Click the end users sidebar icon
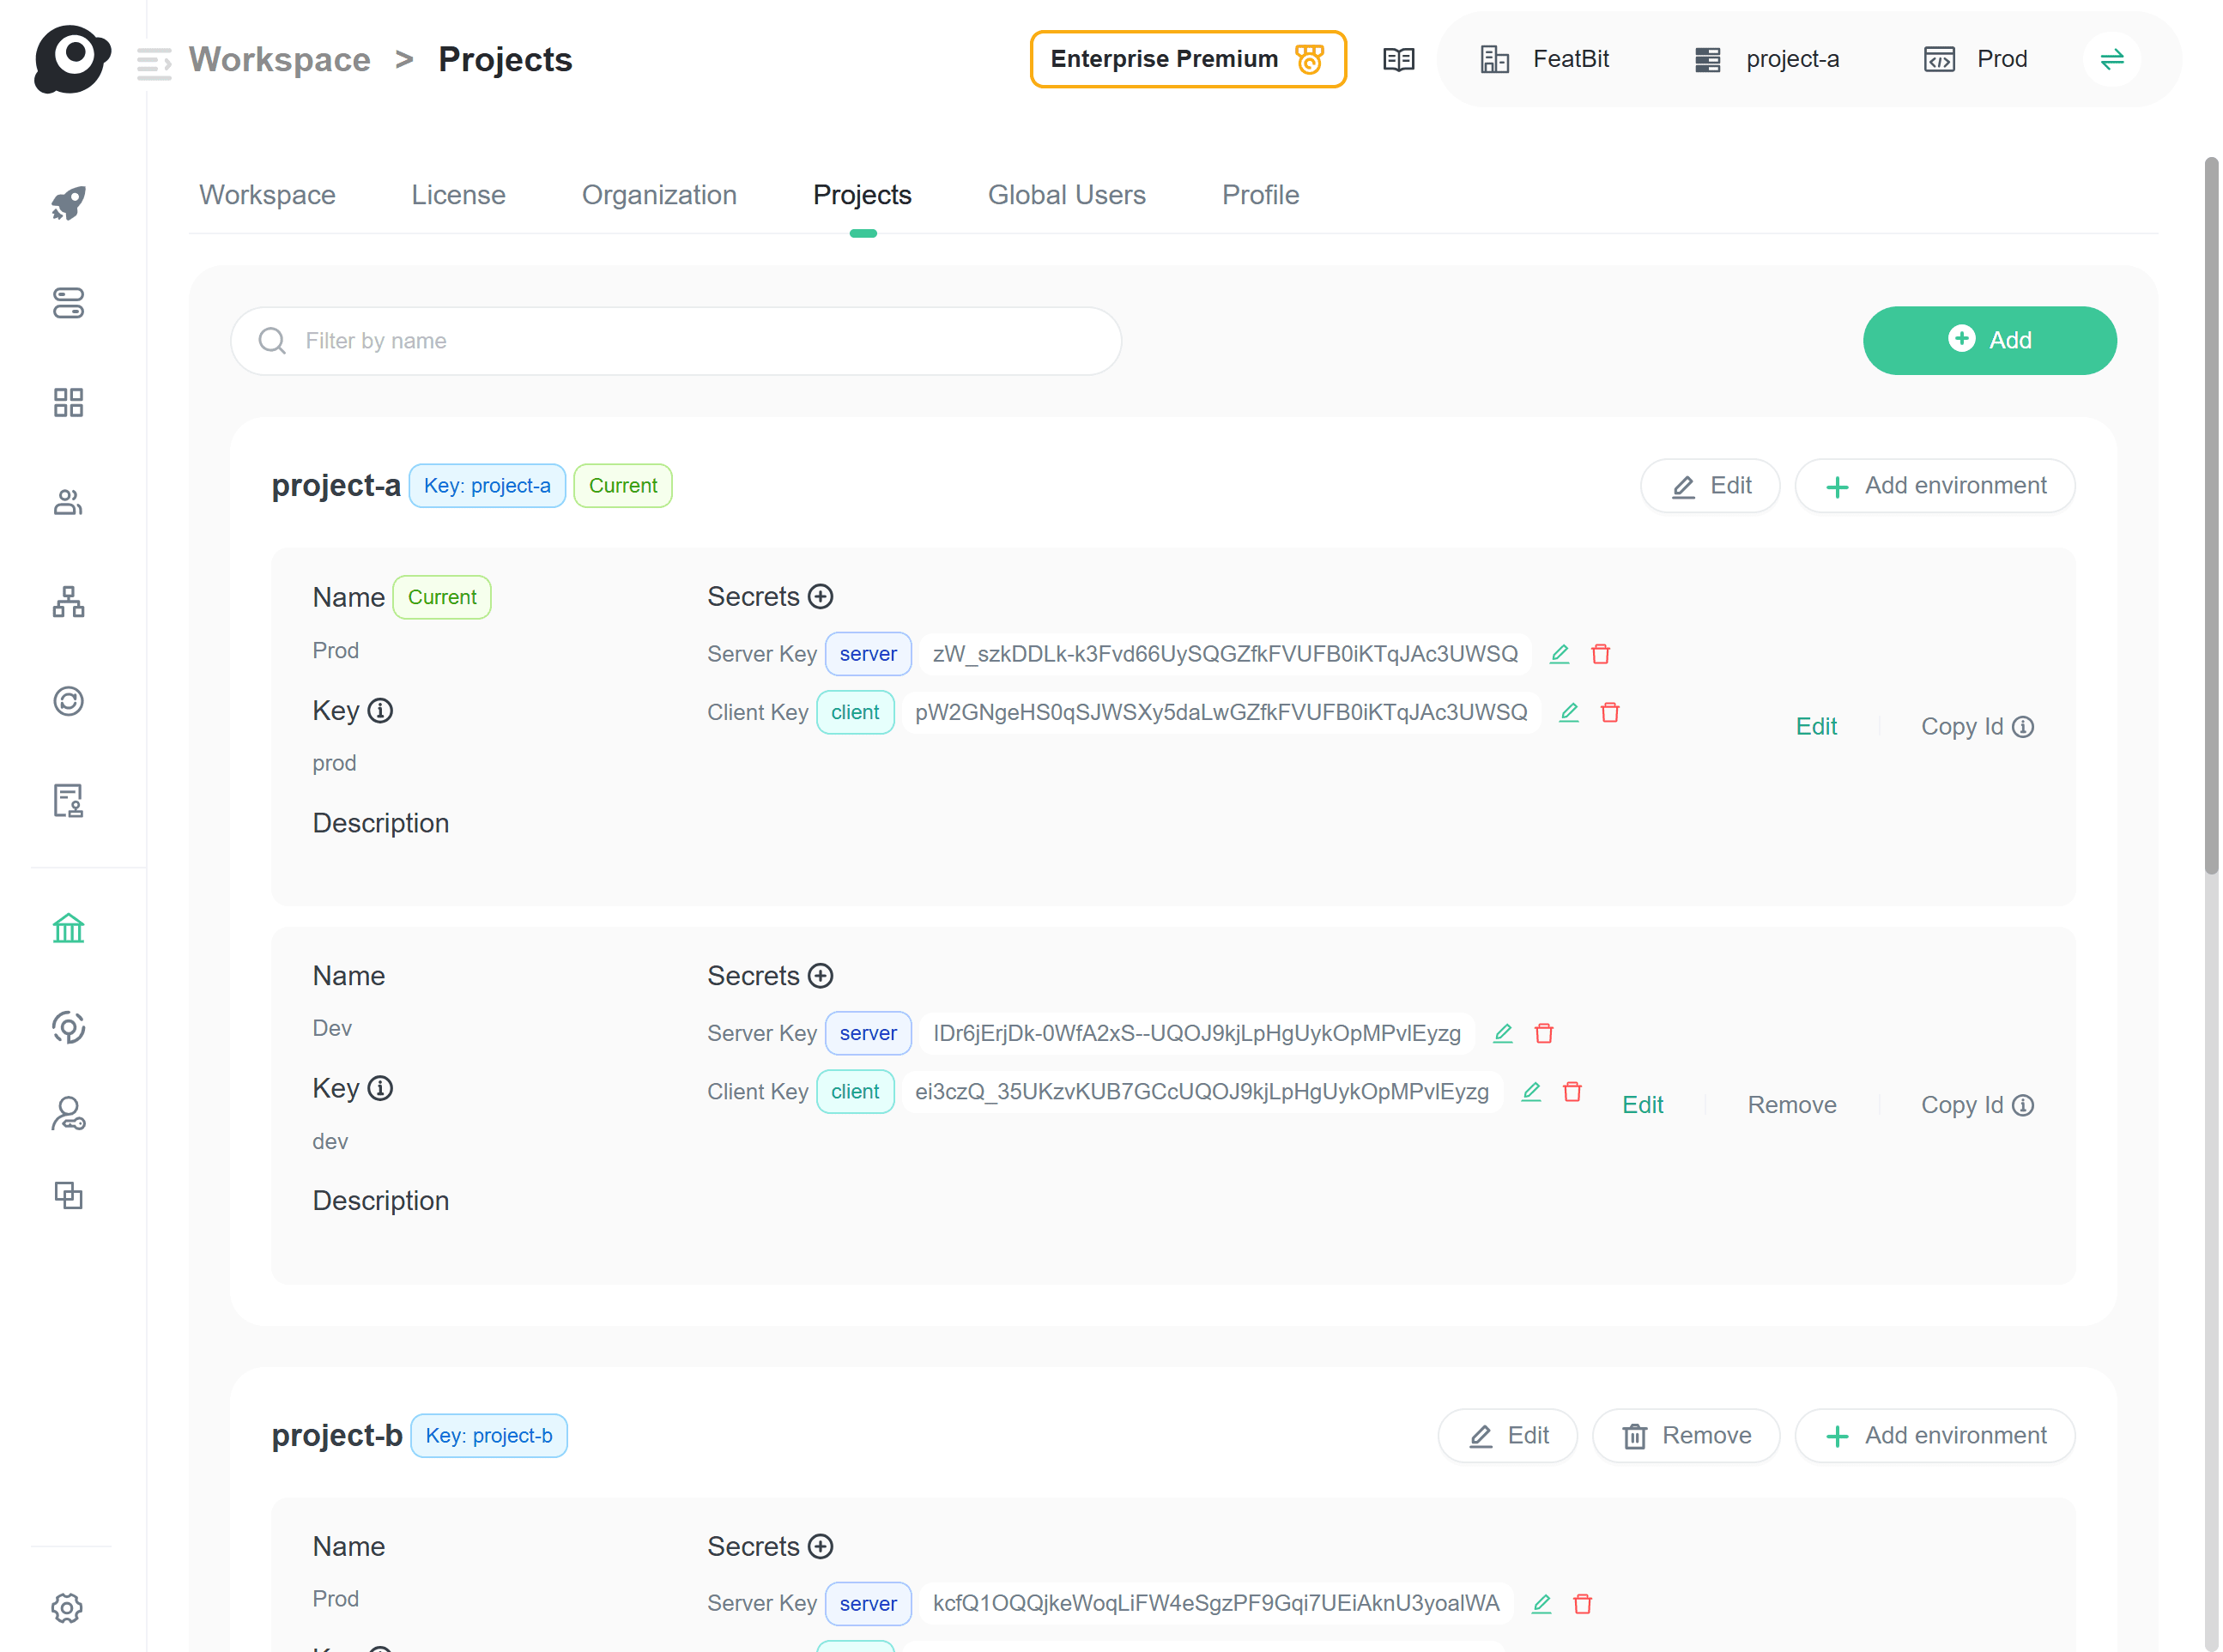 [68, 502]
